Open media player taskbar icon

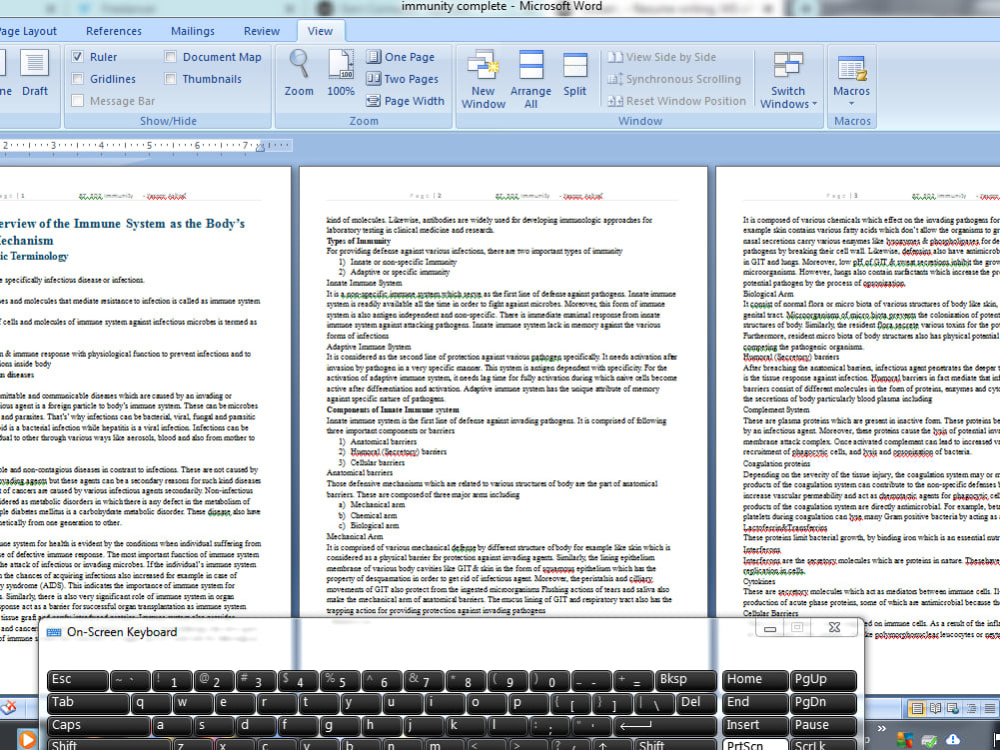click(26, 739)
